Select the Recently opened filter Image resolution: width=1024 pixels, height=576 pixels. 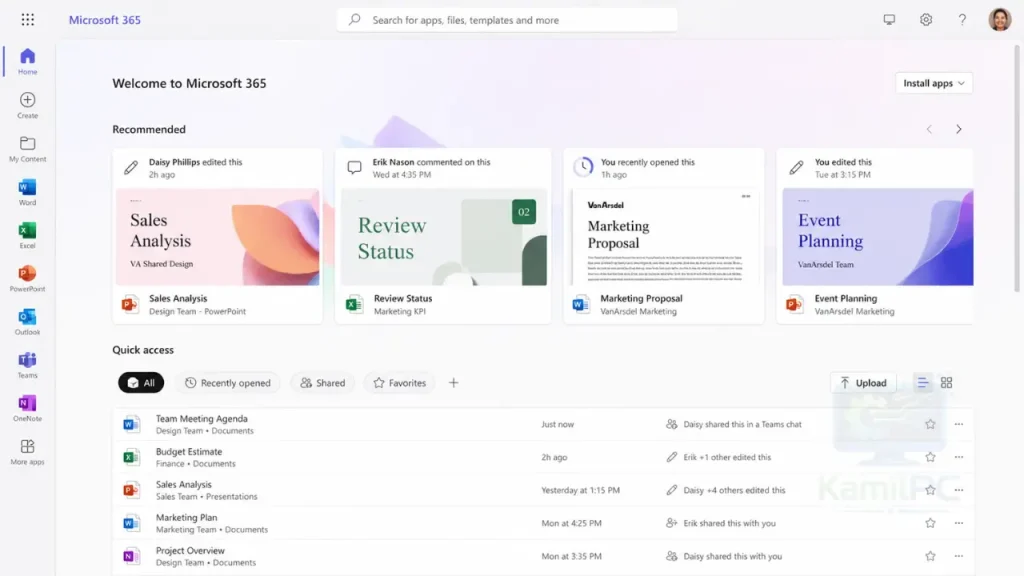click(227, 383)
